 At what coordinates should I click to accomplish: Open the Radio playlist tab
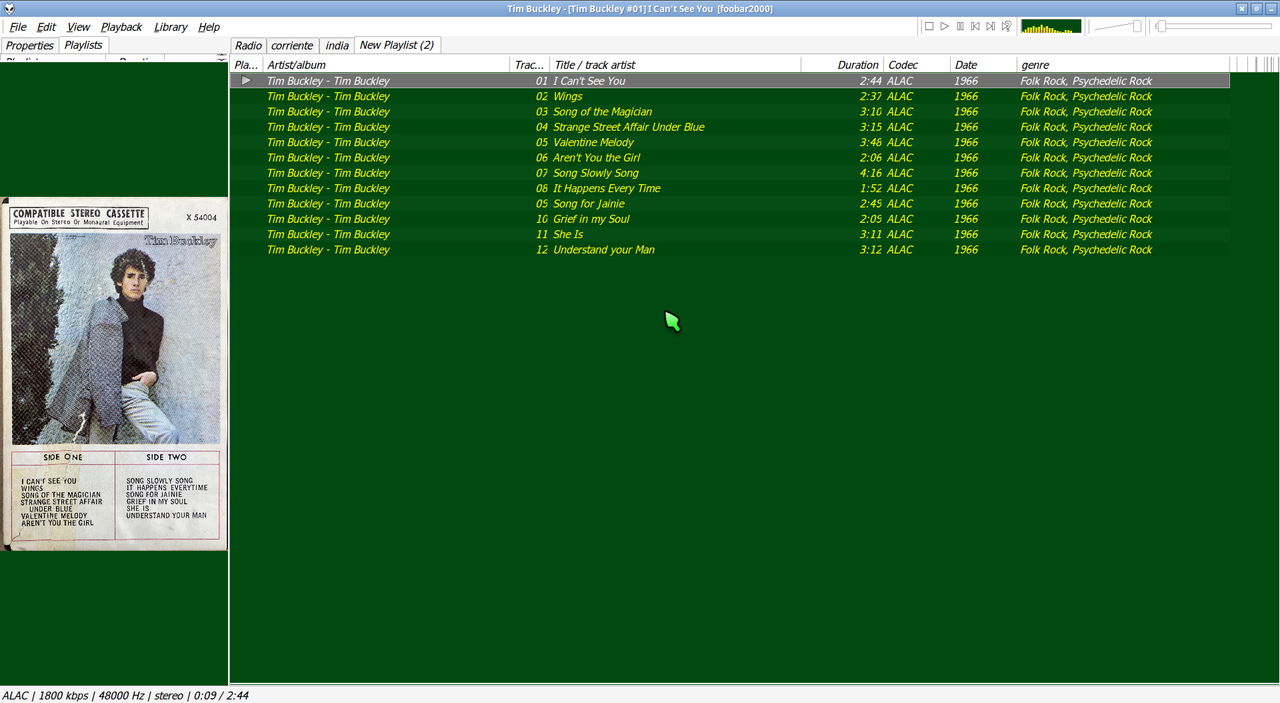(x=249, y=45)
